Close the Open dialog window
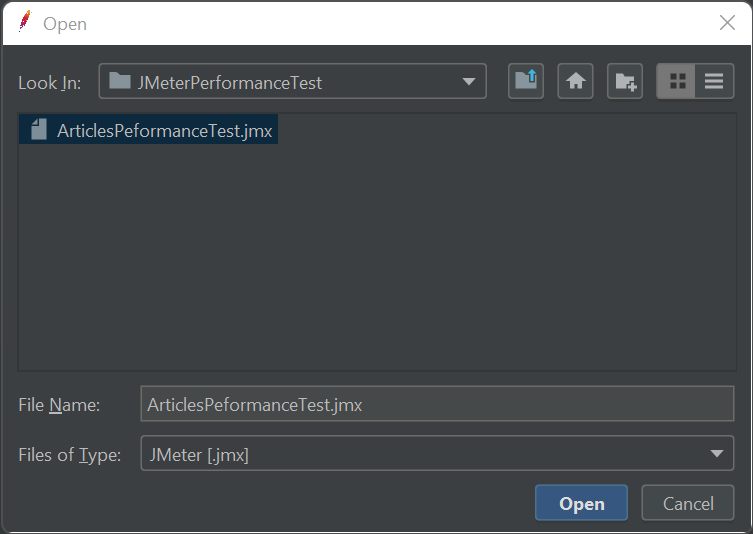The height and width of the screenshot is (534, 753). 727,23
